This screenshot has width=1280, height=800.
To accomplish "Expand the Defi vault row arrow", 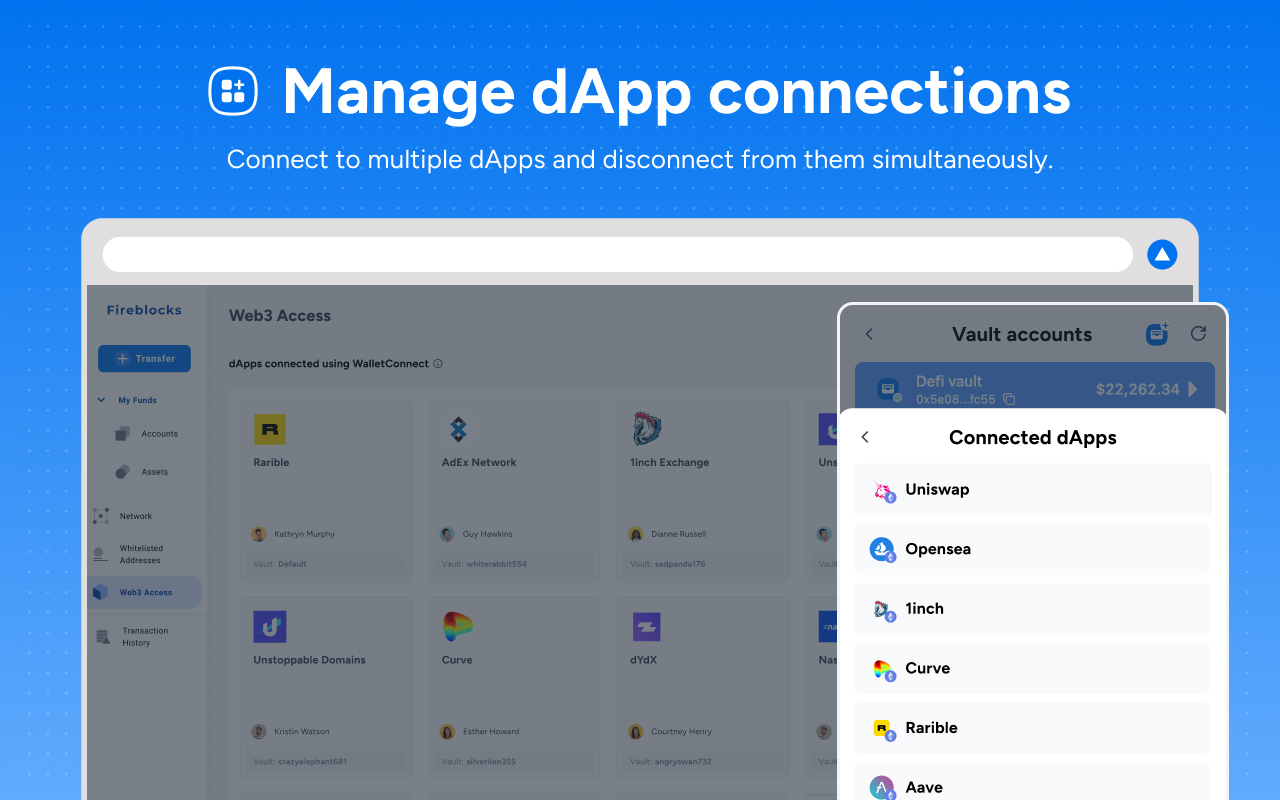I will click(x=1193, y=389).
